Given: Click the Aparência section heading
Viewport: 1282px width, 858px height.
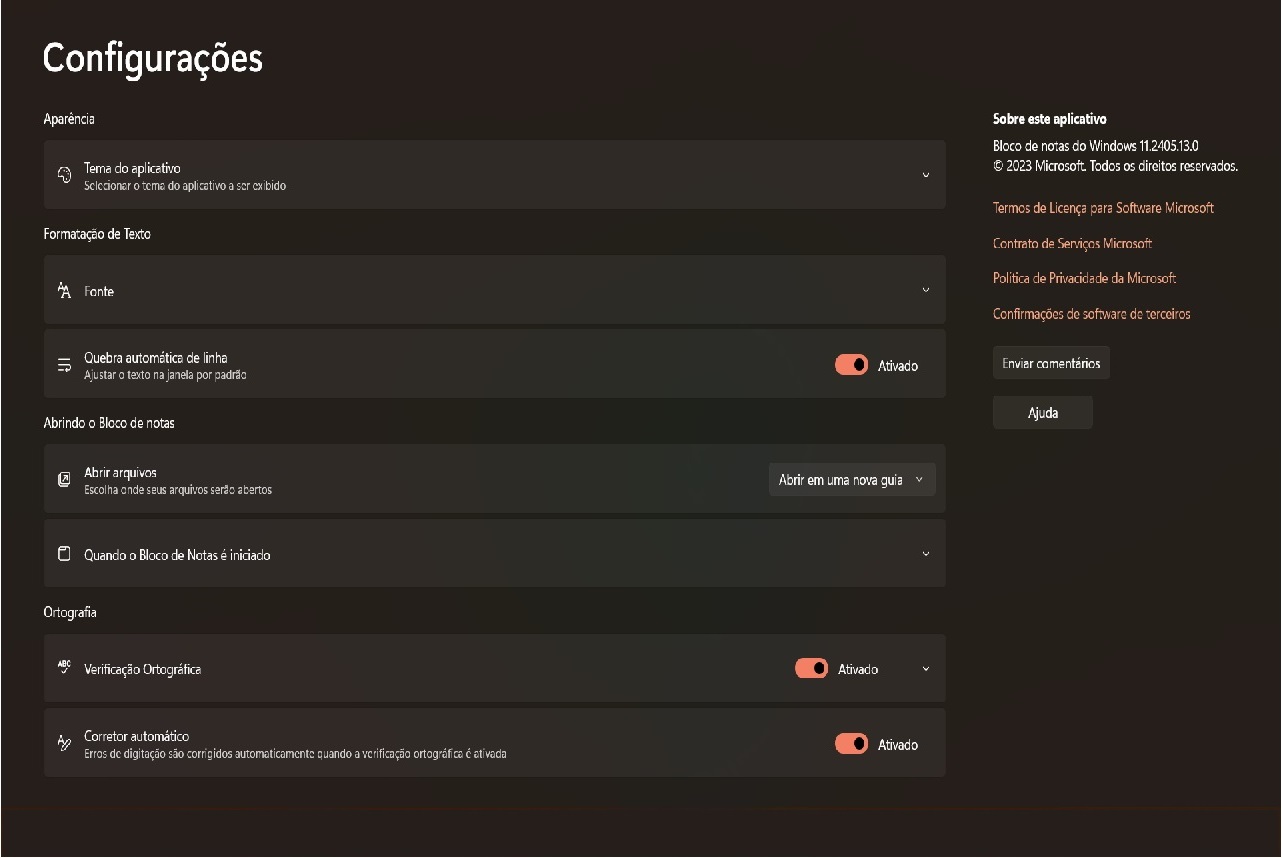Looking at the screenshot, I should click(x=69, y=119).
